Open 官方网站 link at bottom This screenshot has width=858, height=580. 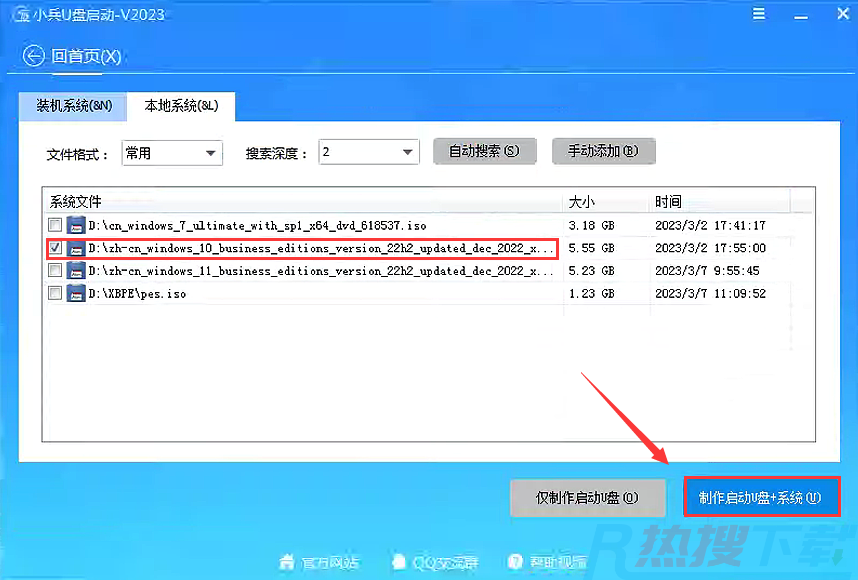point(329,562)
